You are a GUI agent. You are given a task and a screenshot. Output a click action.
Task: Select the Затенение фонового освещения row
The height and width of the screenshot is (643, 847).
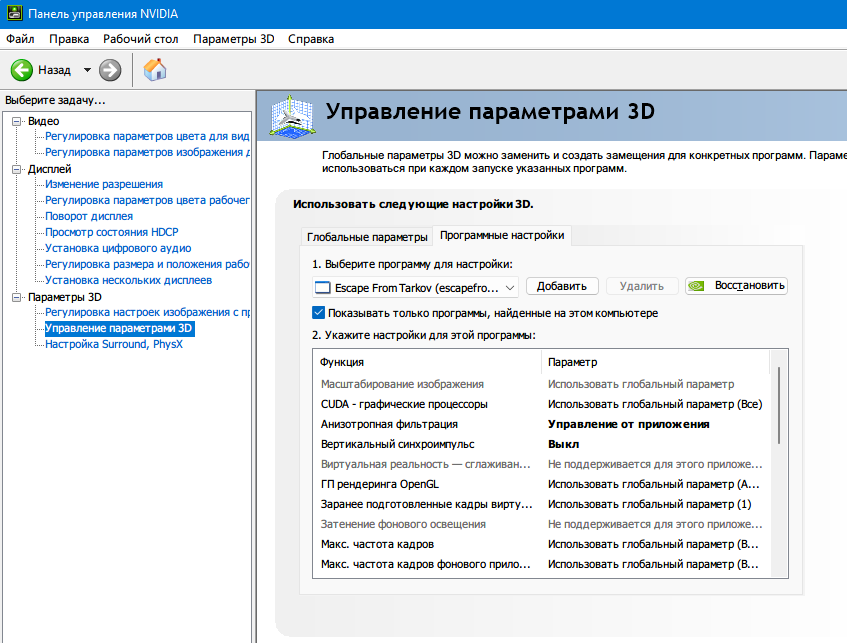(541, 524)
